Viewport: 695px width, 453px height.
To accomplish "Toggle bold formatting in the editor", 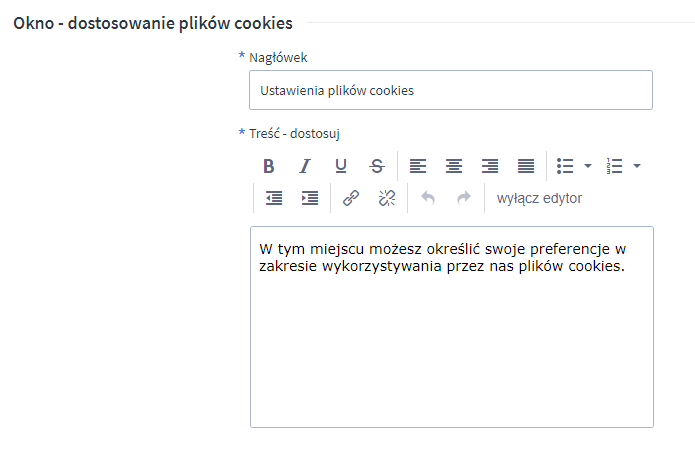I will click(268, 166).
